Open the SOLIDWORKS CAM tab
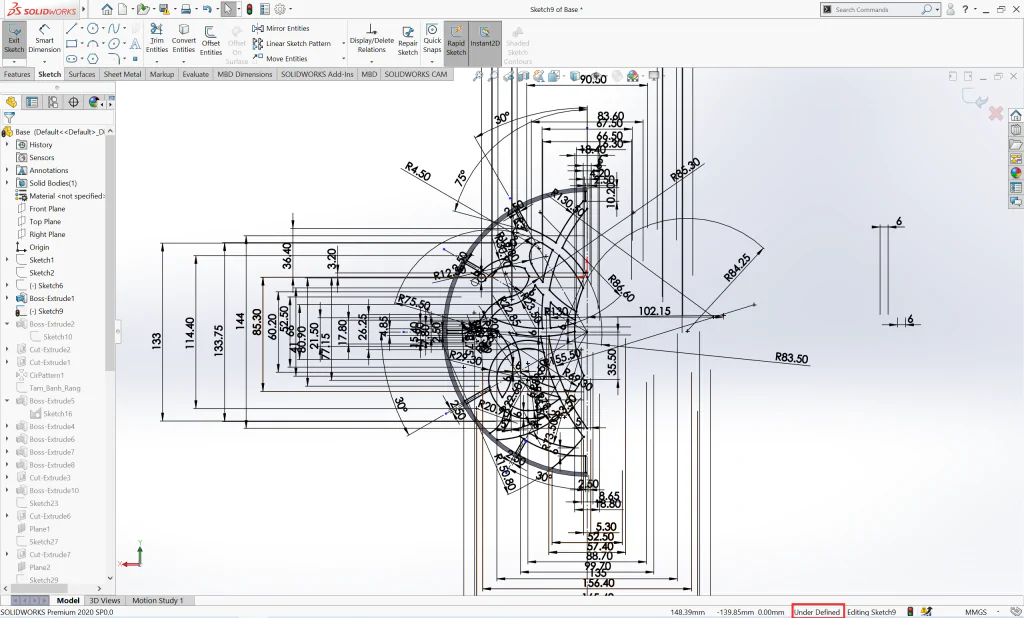Viewport: 1024px width, 618px height. [x=415, y=74]
